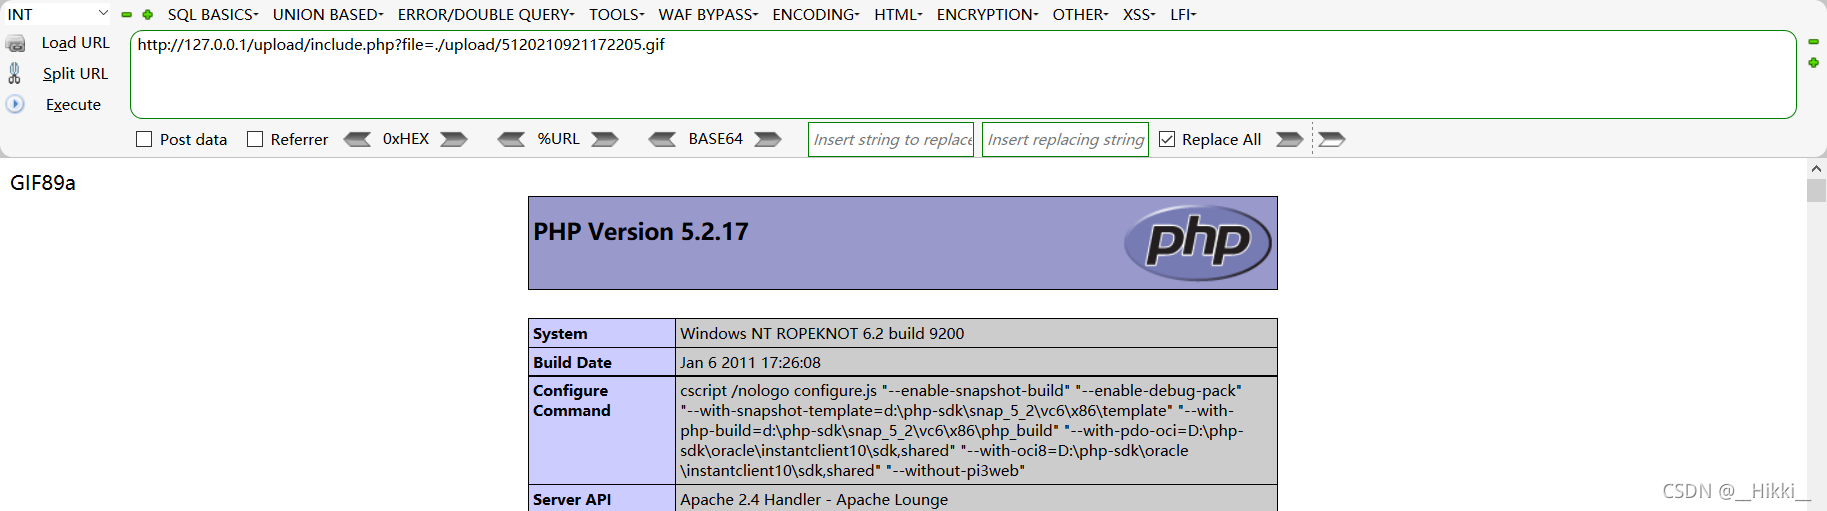Viewport: 1827px width, 511px height.
Task: Click 'PHP Version 5.2.17' heading
Action: 641,232
